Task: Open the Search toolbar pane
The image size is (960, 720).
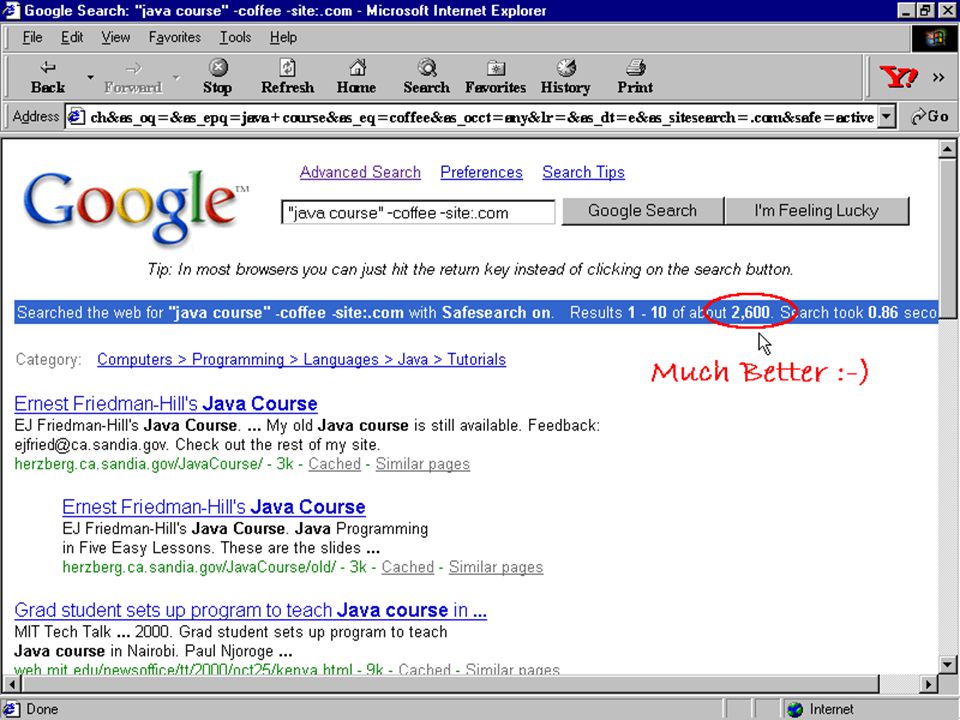Action: 426,77
